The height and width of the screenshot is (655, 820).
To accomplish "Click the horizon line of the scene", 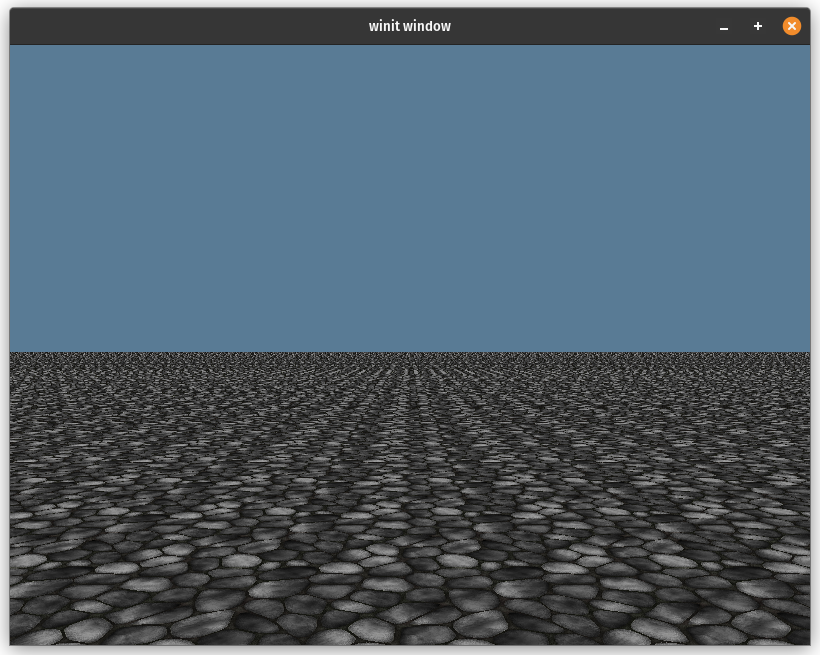I will pos(410,351).
